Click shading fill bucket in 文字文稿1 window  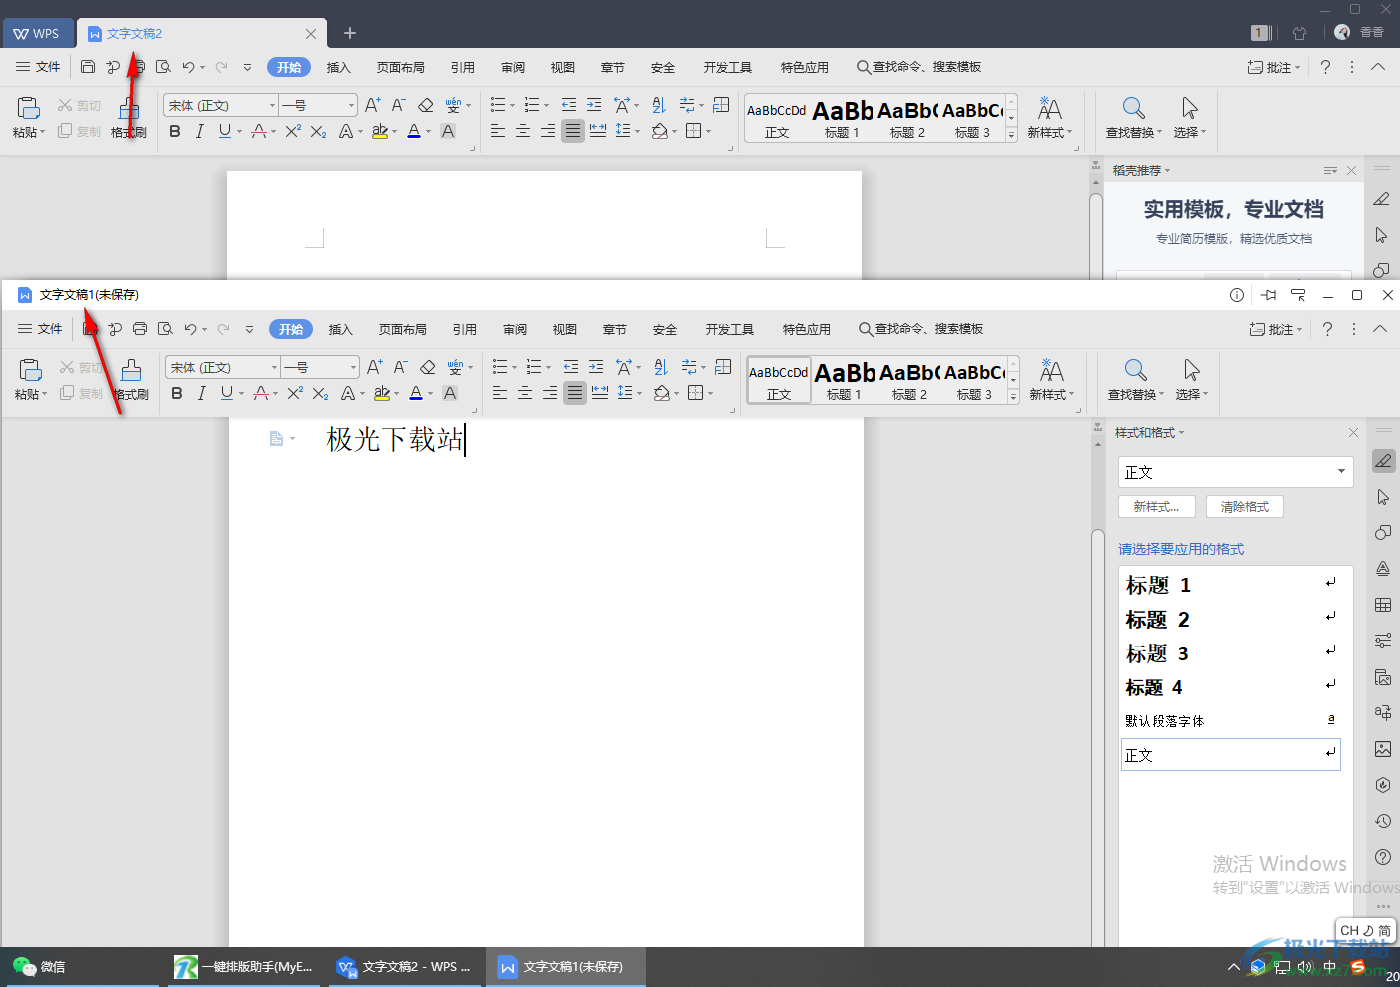pos(660,393)
